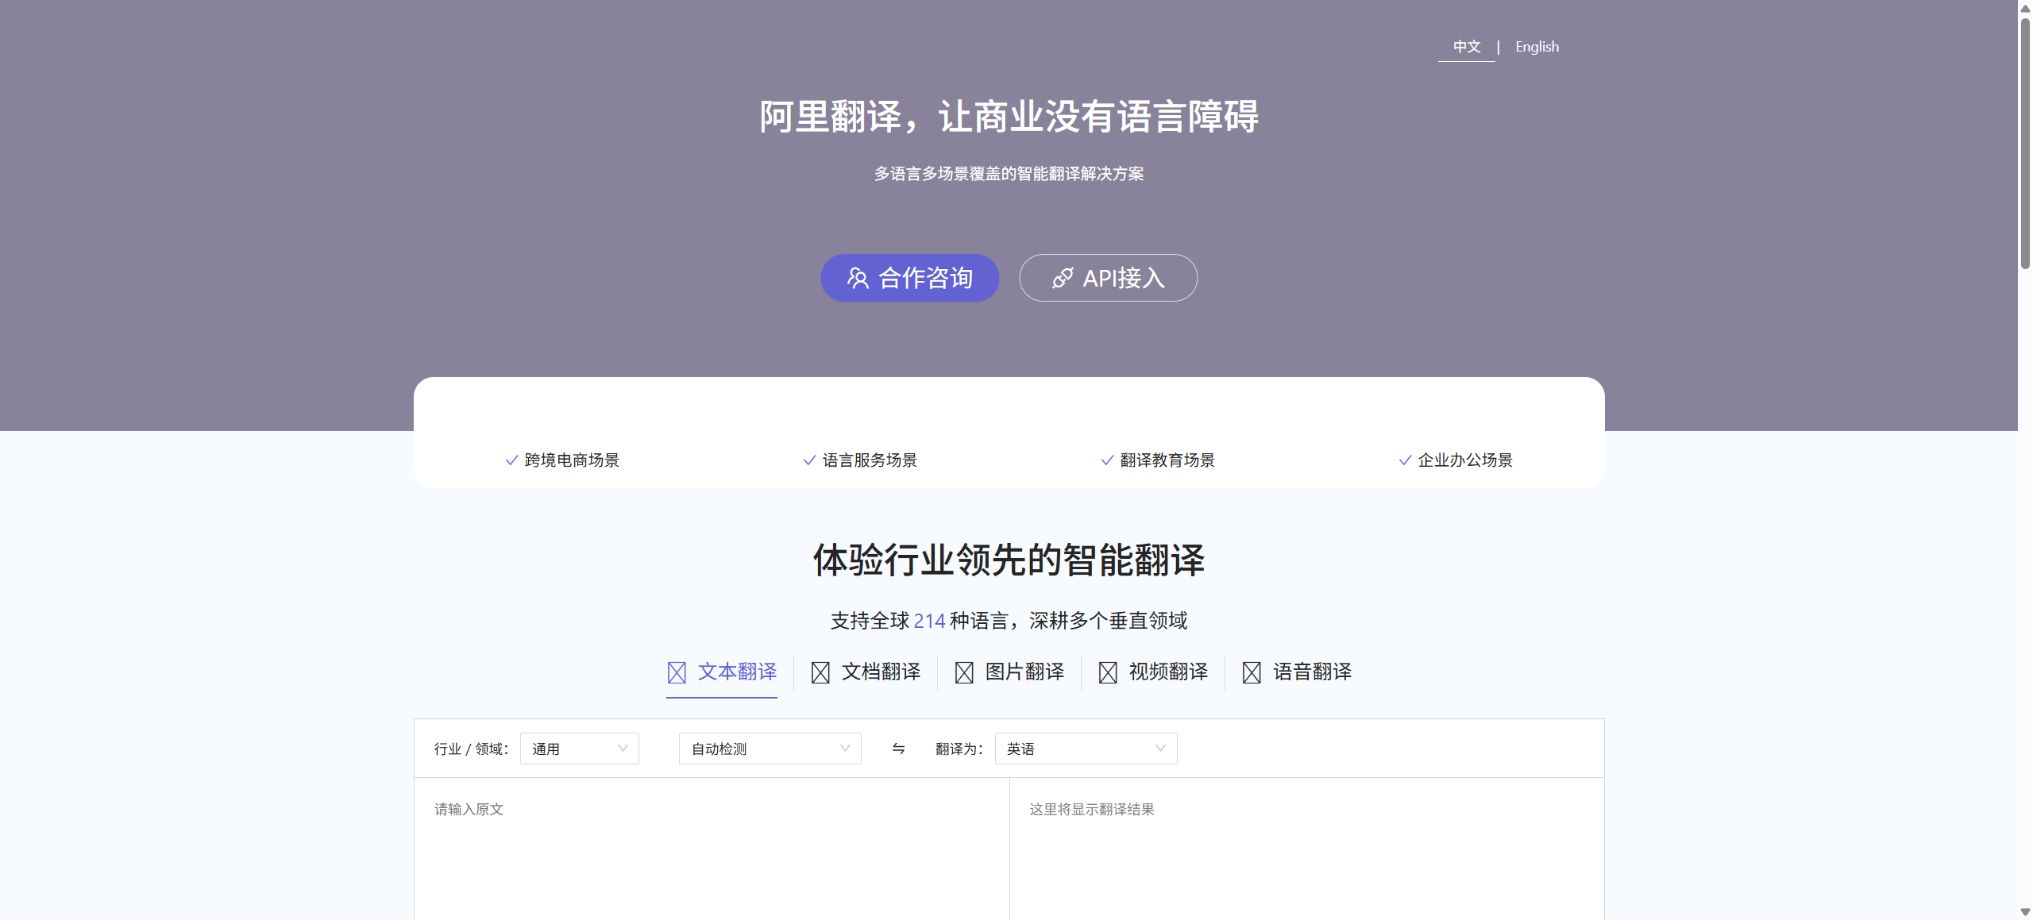The image size is (2033, 920).
Task: Click the 214 languages number
Action: click(x=929, y=621)
